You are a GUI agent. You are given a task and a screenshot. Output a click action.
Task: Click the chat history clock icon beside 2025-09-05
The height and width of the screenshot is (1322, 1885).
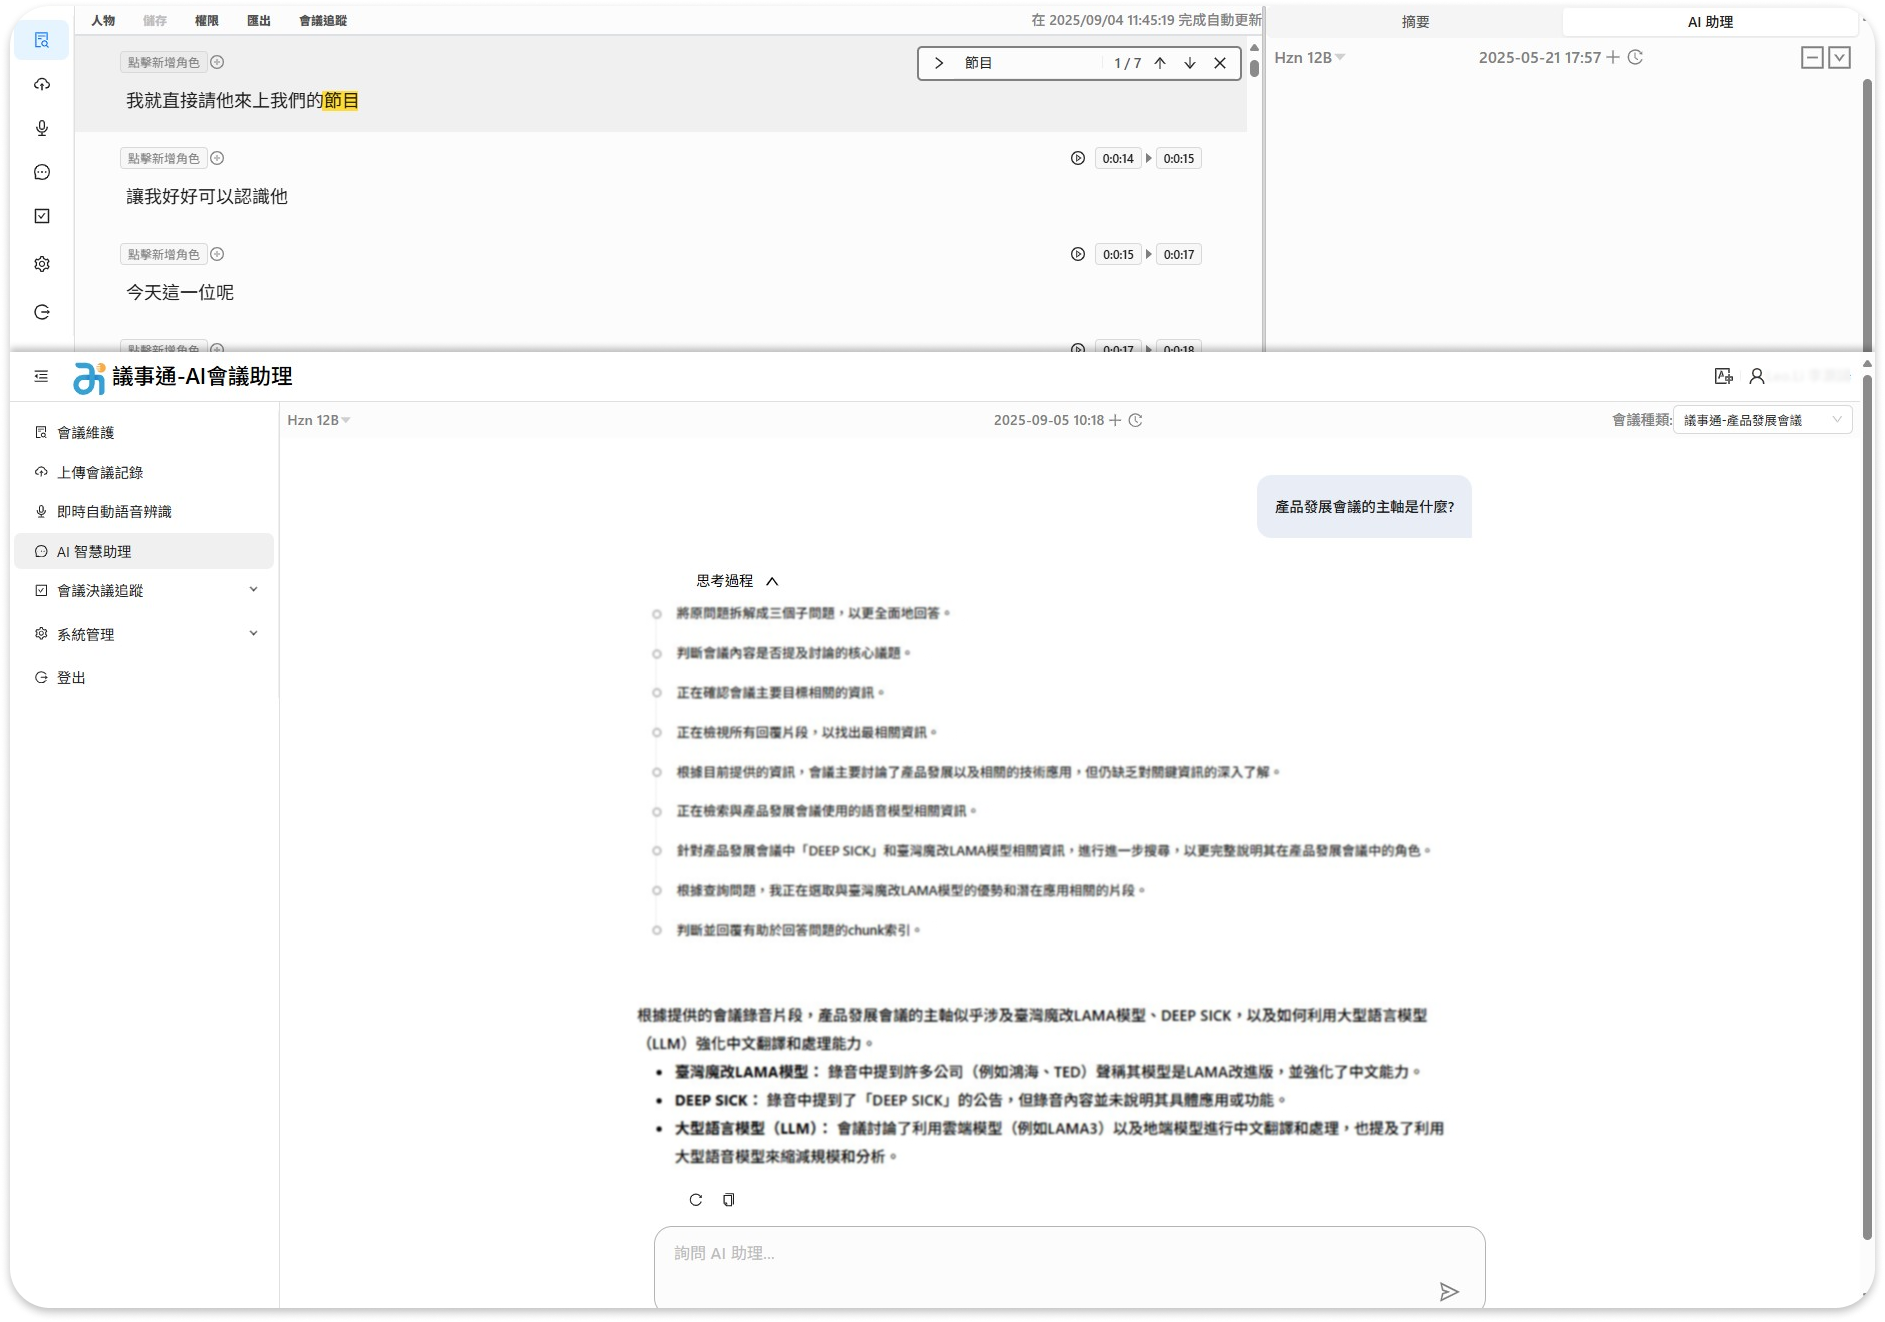(1135, 420)
